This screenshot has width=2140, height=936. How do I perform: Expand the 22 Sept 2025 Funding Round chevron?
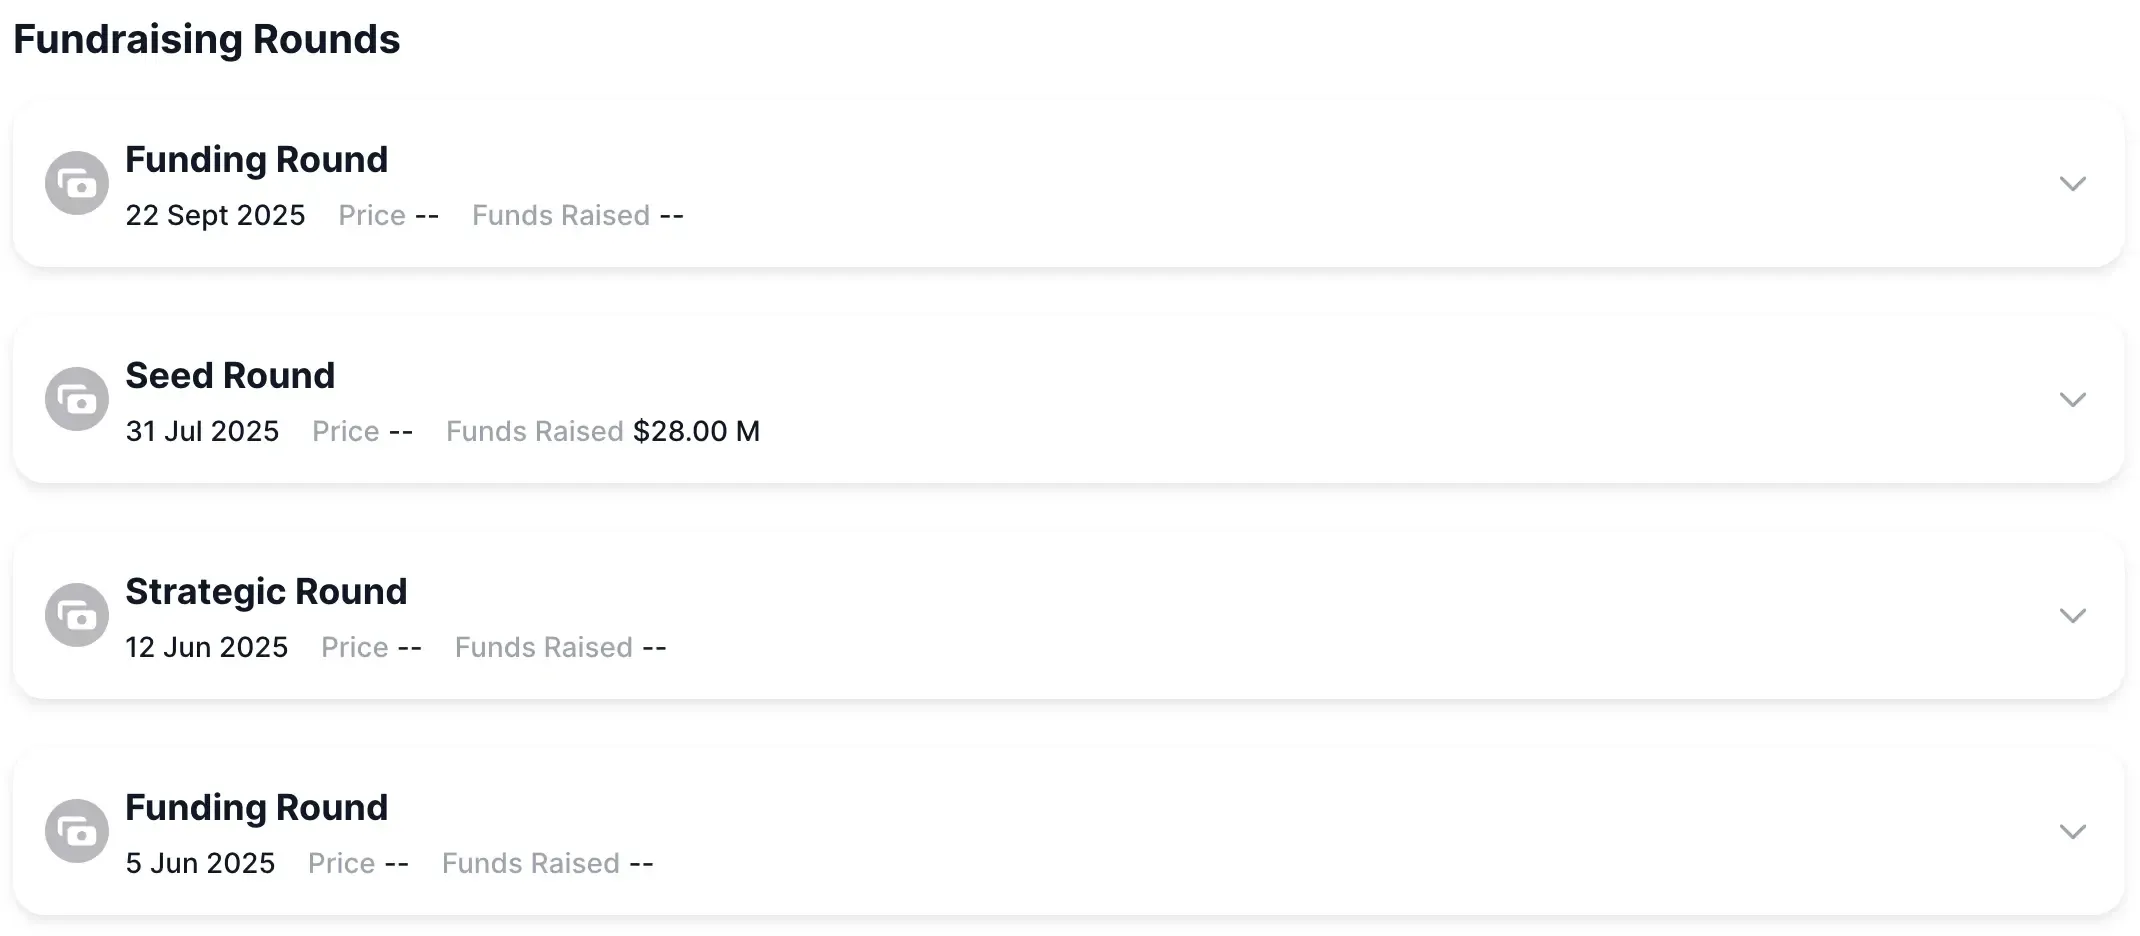(x=2072, y=184)
